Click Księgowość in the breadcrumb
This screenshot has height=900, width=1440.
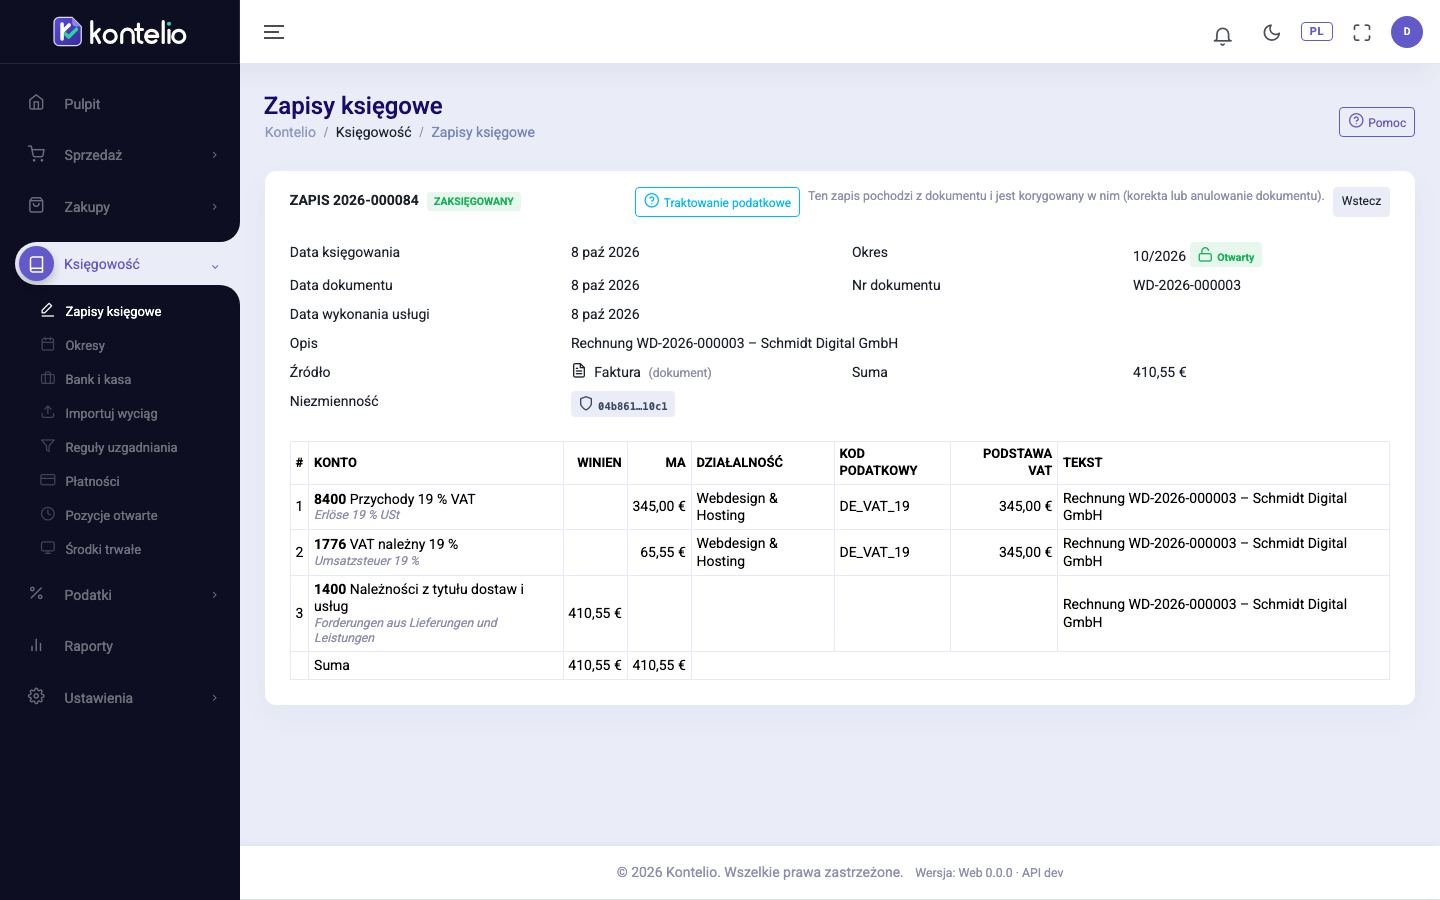pos(373,132)
